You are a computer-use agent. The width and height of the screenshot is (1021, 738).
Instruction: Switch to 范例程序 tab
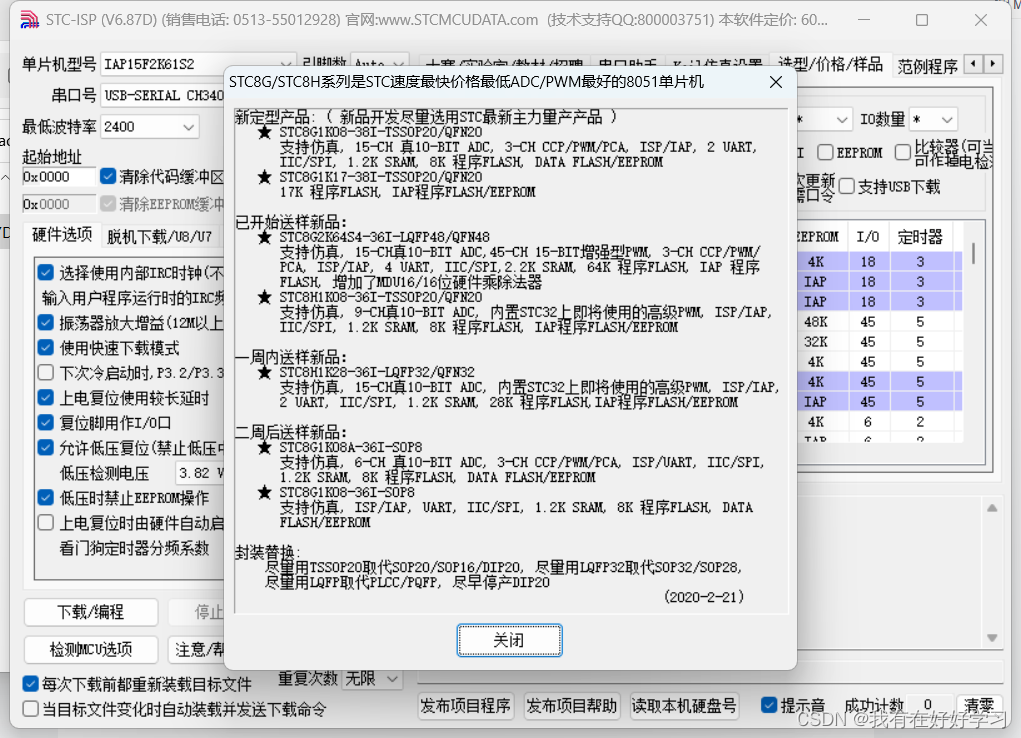pyautogui.click(x=927, y=66)
